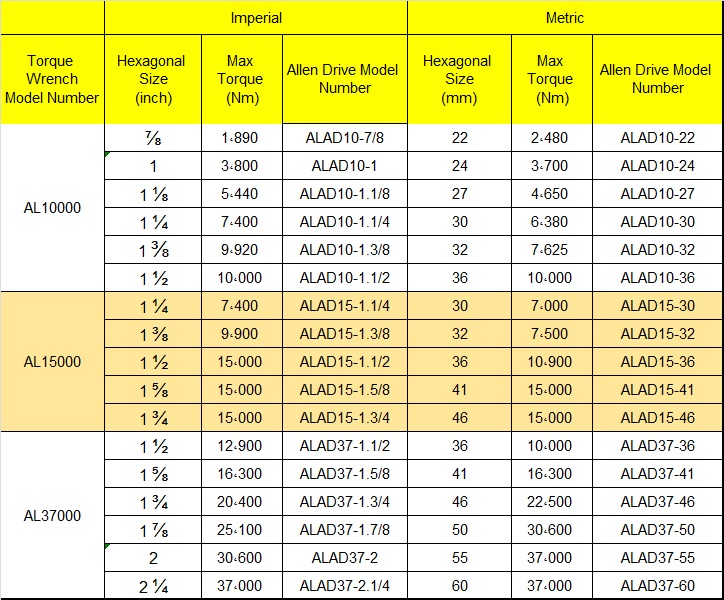Select cell ALAD37-36
The height and width of the screenshot is (600, 724).
(x=658, y=446)
